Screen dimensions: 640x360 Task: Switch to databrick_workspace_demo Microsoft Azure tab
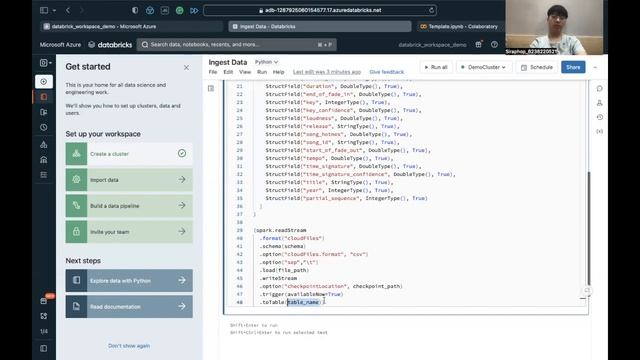[131, 27]
